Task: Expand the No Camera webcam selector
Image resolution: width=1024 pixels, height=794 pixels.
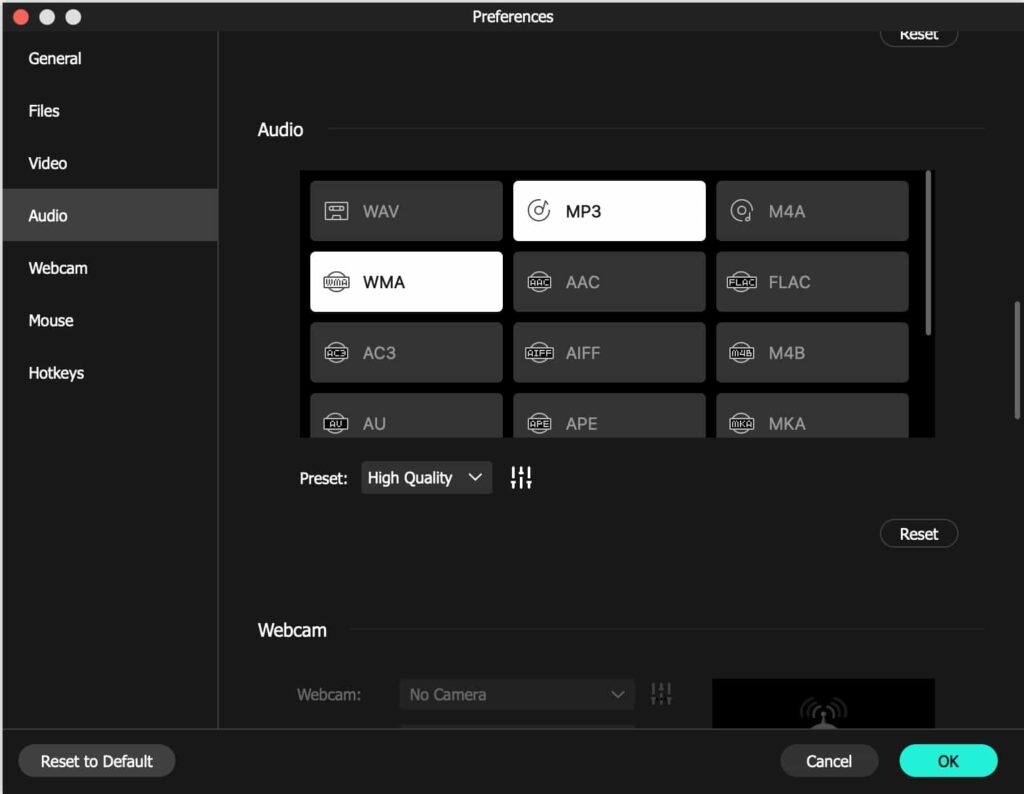Action: 516,693
